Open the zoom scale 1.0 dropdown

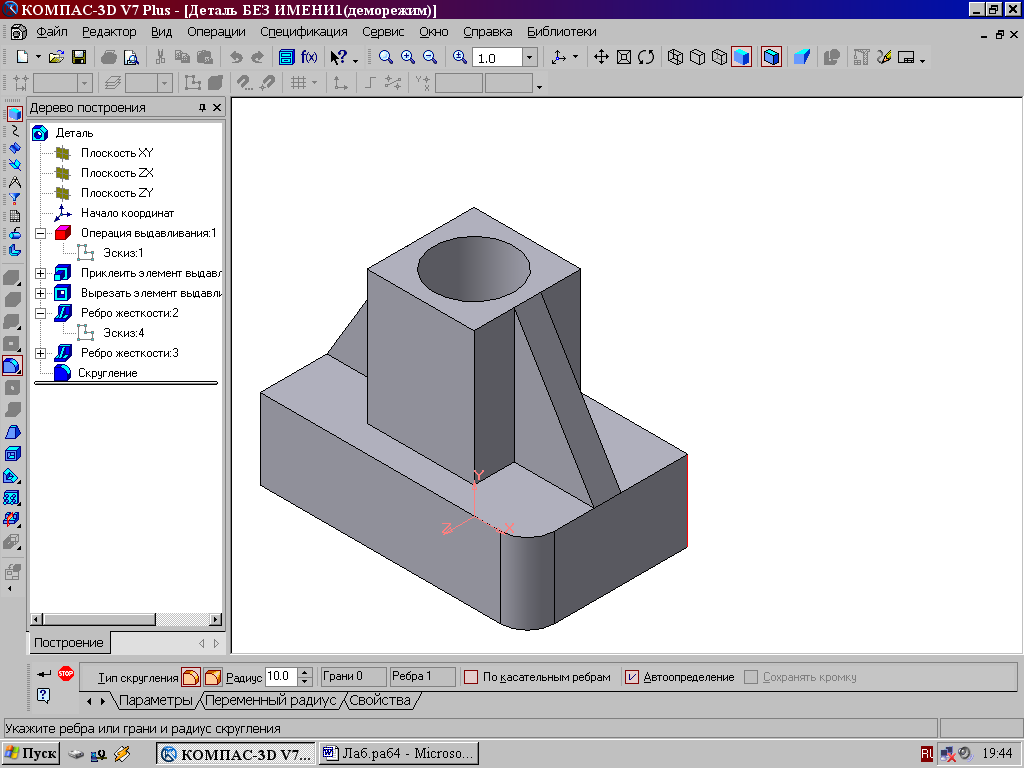[x=530, y=57]
